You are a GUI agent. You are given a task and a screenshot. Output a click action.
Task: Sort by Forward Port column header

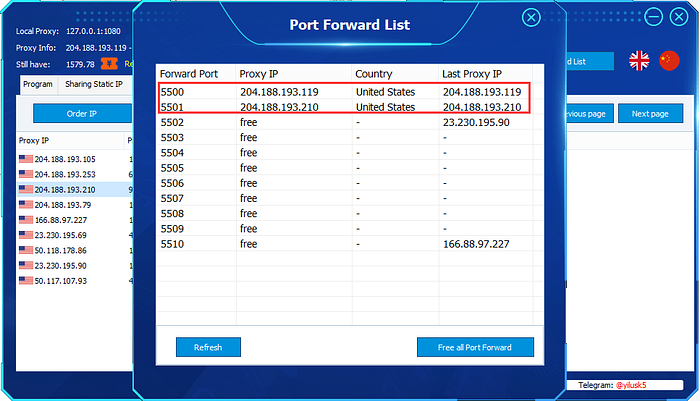(196, 74)
